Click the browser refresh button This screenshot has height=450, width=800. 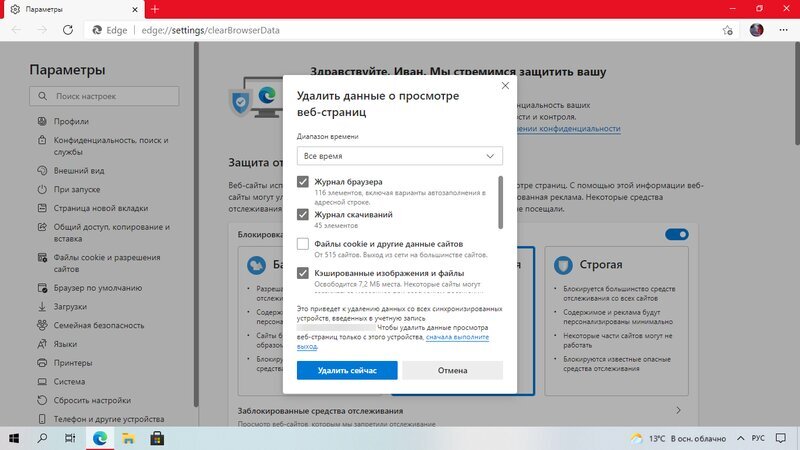68,30
